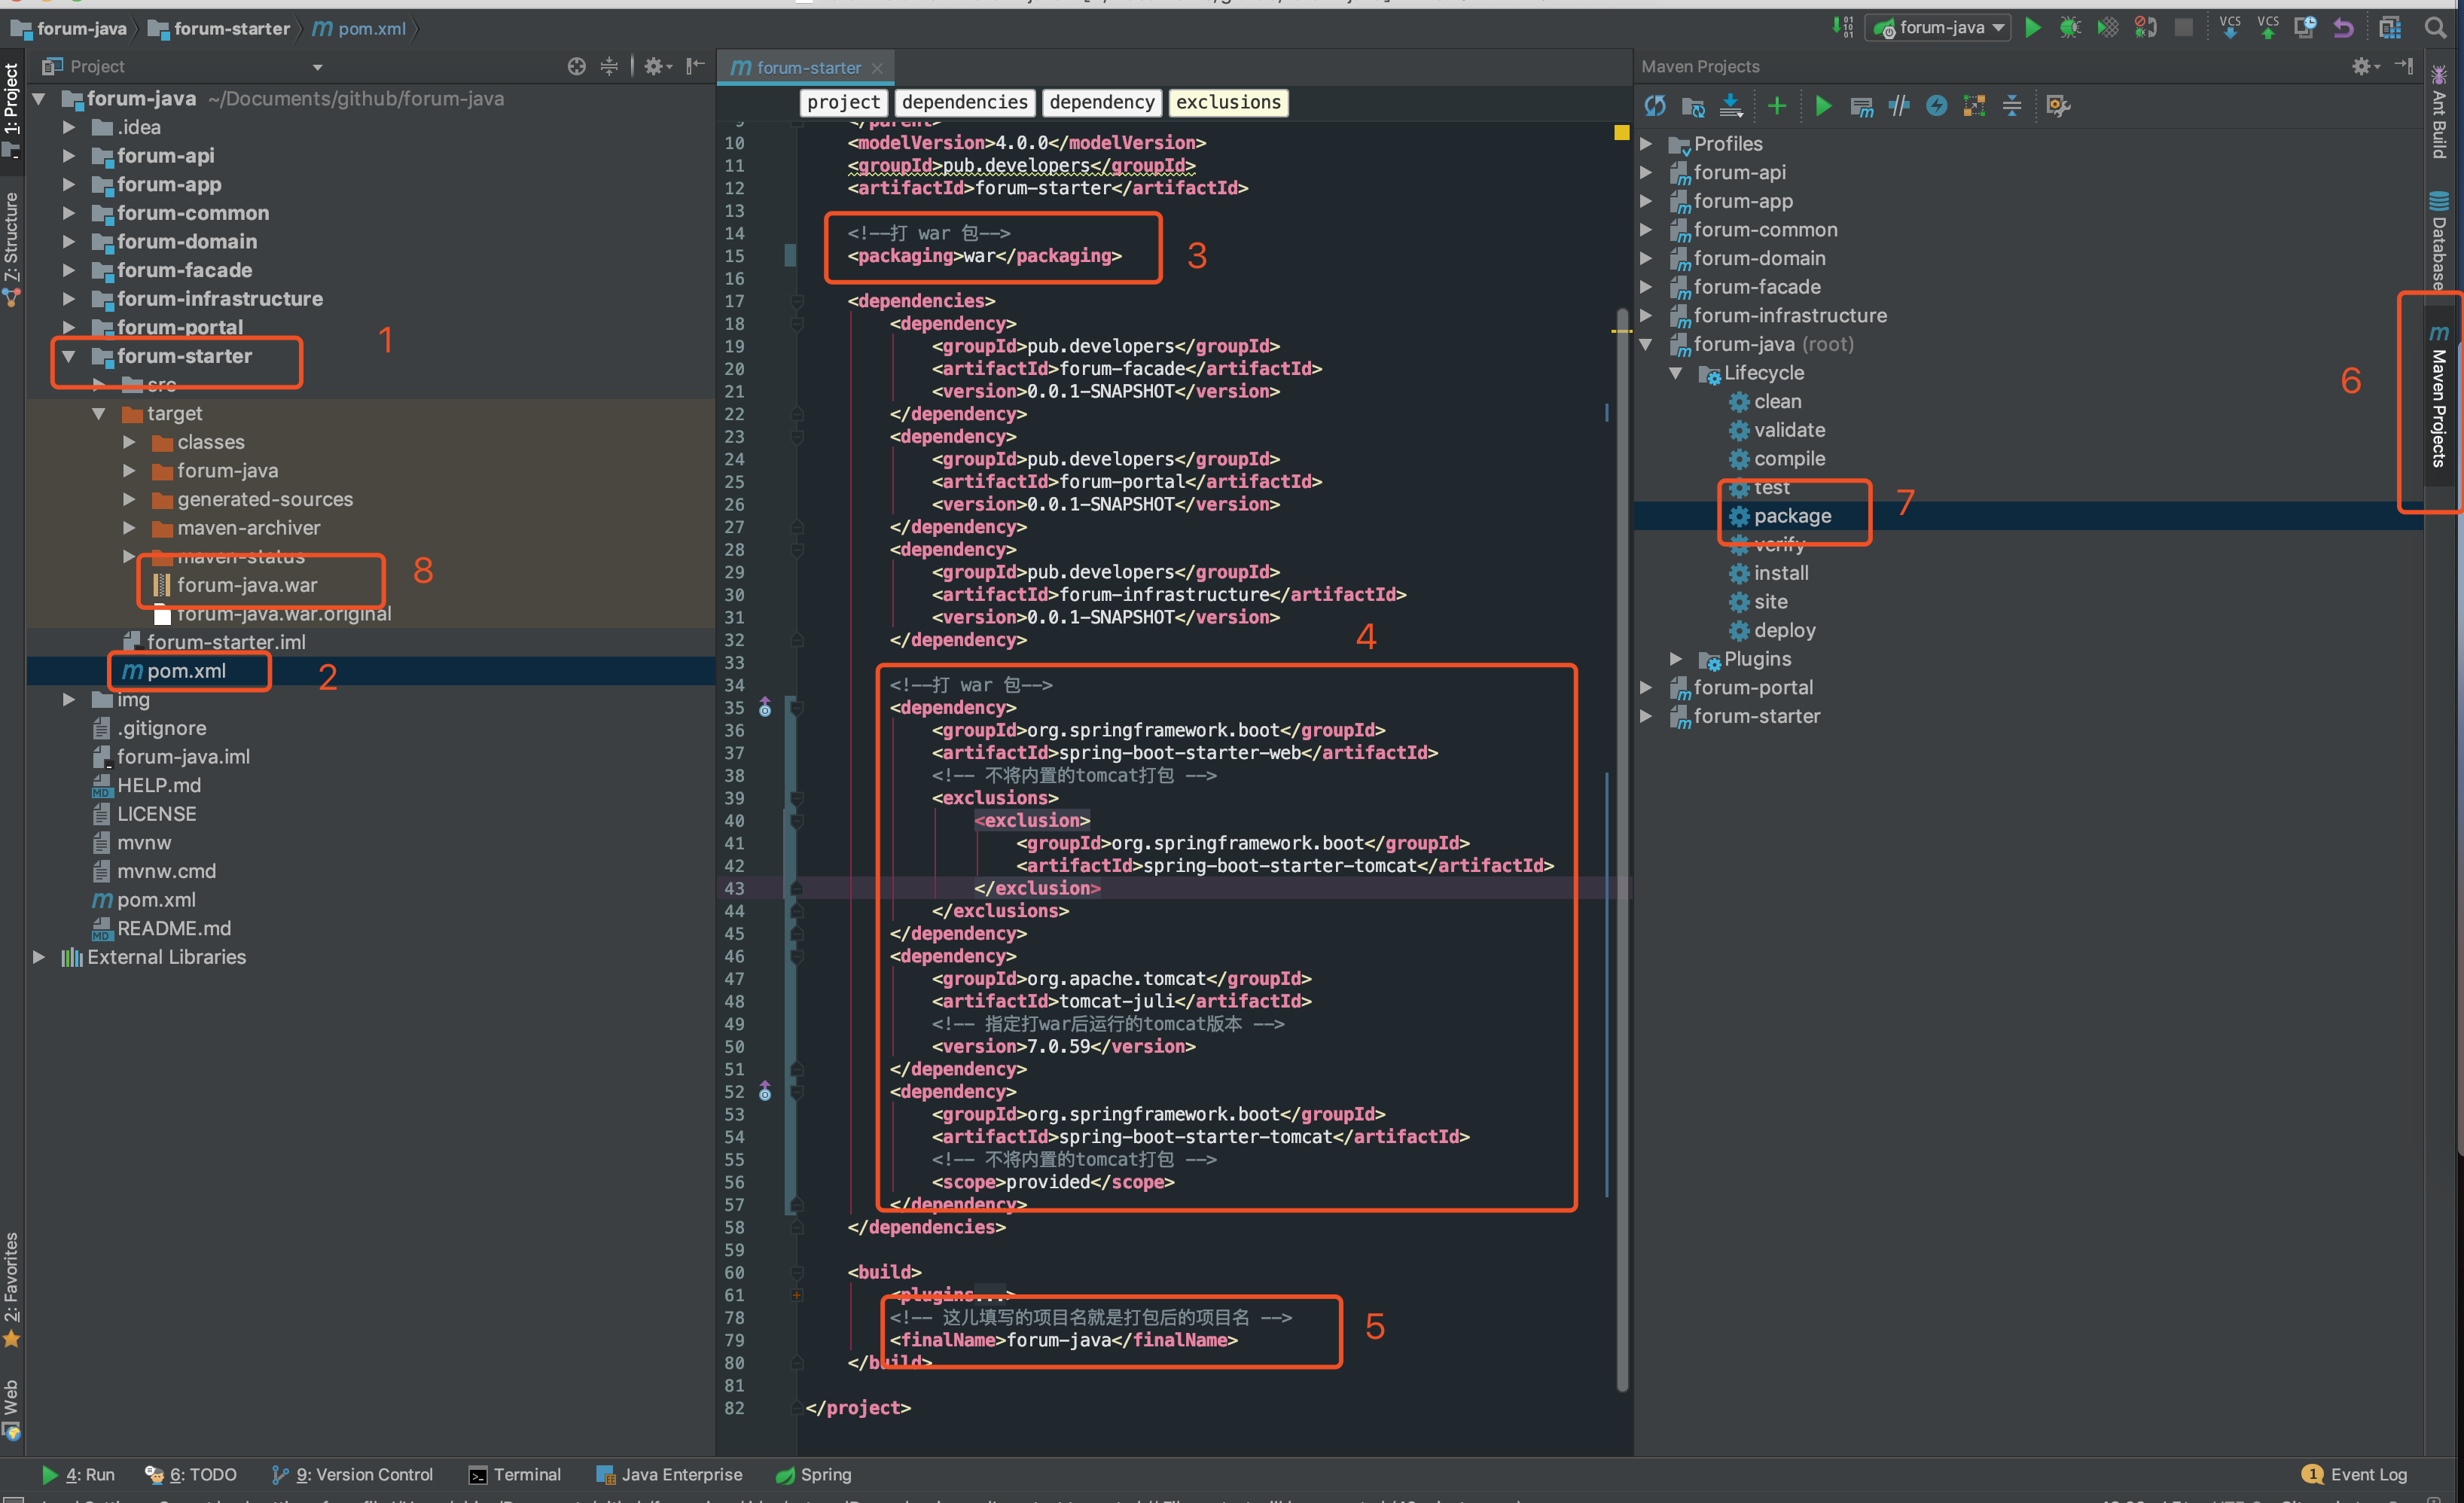This screenshot has width=2464, height=1503.
Task: Open the Java Enterprise tool window
Action: 669,1475
